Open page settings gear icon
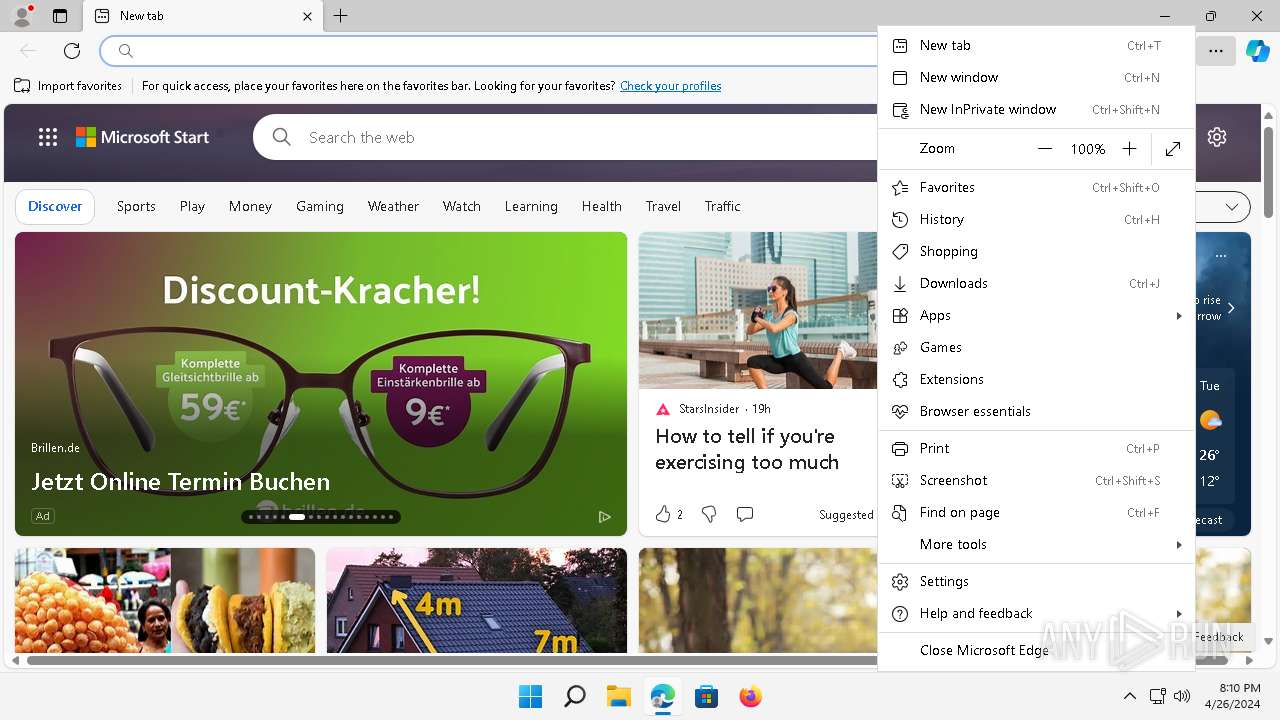Screen dimensions: 1280x720 [x=1217, y=137]
